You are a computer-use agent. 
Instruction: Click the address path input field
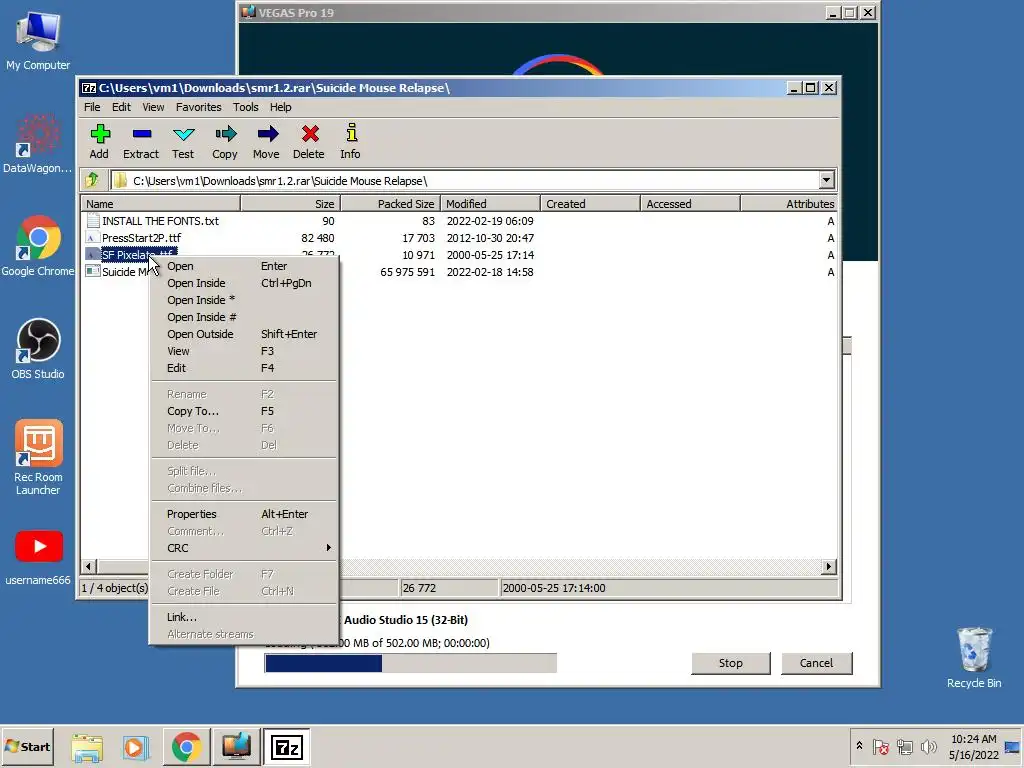pos(465,180)
